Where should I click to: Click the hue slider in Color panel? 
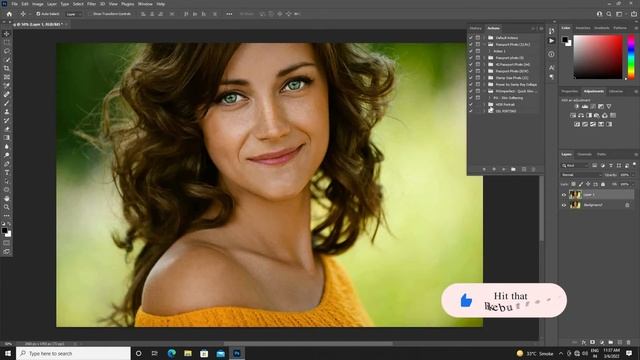pyautogui.click(x=631, y=57)
